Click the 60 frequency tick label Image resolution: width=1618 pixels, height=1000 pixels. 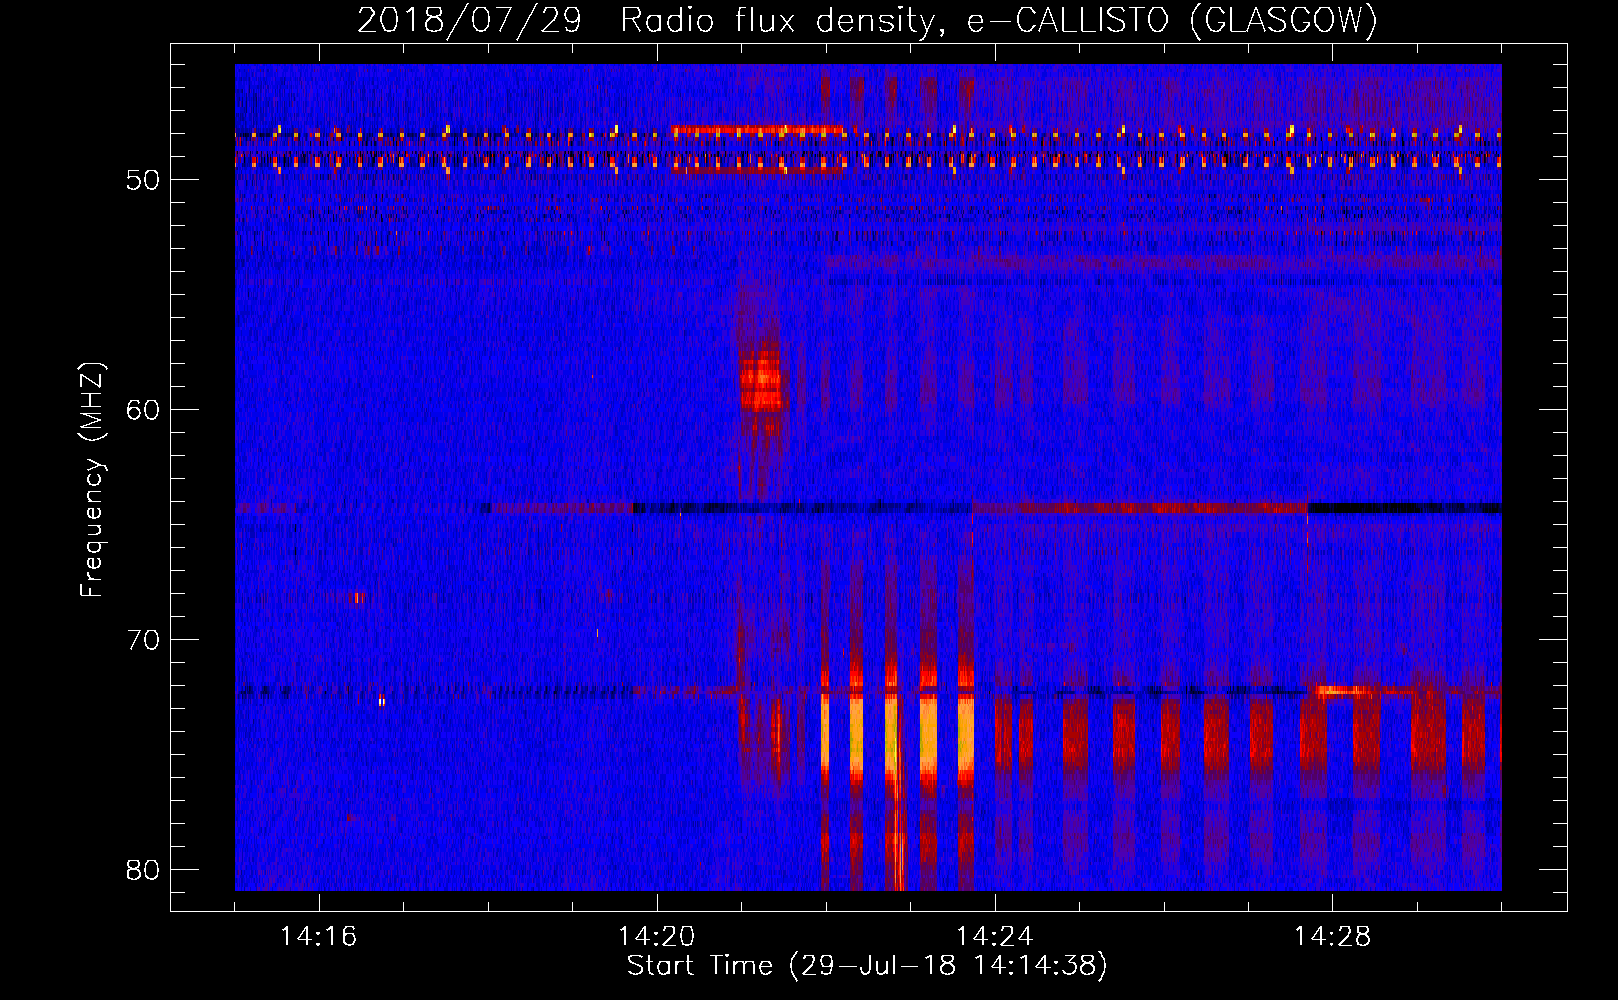143,410
